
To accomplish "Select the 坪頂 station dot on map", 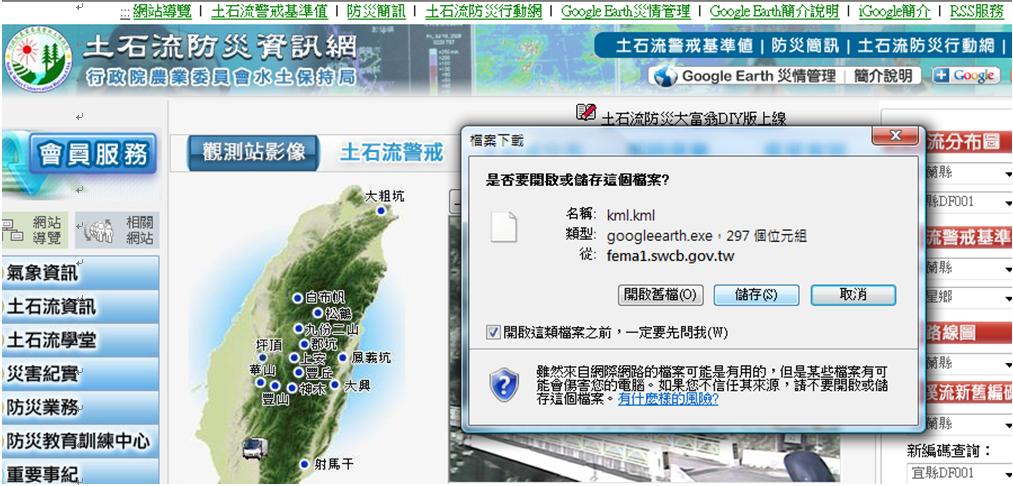I will point(262,357).
